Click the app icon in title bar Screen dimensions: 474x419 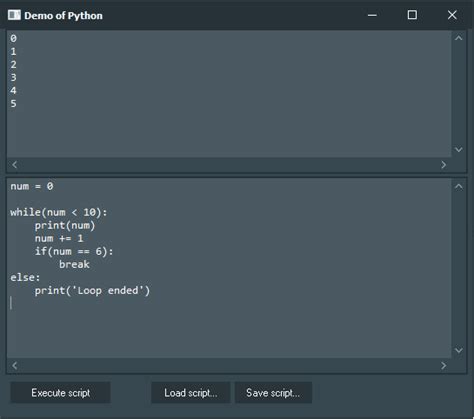(x=14, y=15)
